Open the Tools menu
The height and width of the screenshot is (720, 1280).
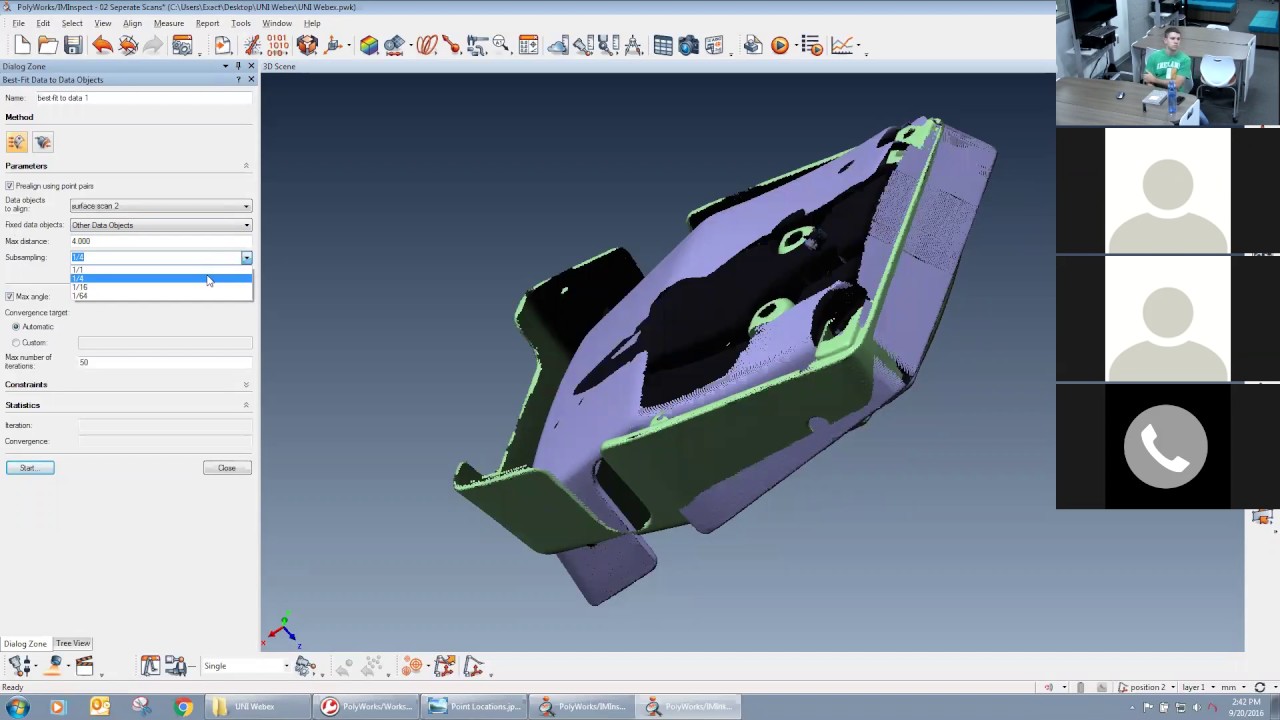pos(241,23)
